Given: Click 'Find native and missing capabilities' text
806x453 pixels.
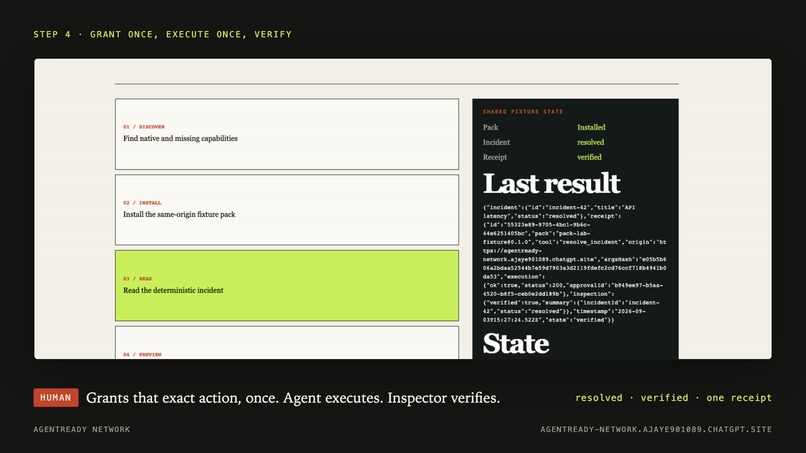Looking at the screenshot, I should coord(180,138).
